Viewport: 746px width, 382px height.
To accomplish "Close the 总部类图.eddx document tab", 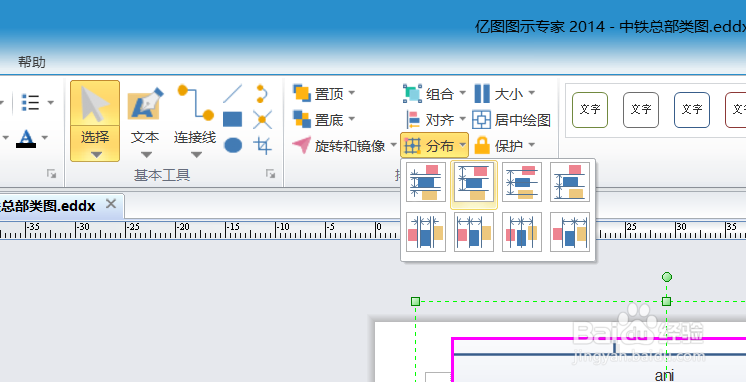I will coord(111,204).
